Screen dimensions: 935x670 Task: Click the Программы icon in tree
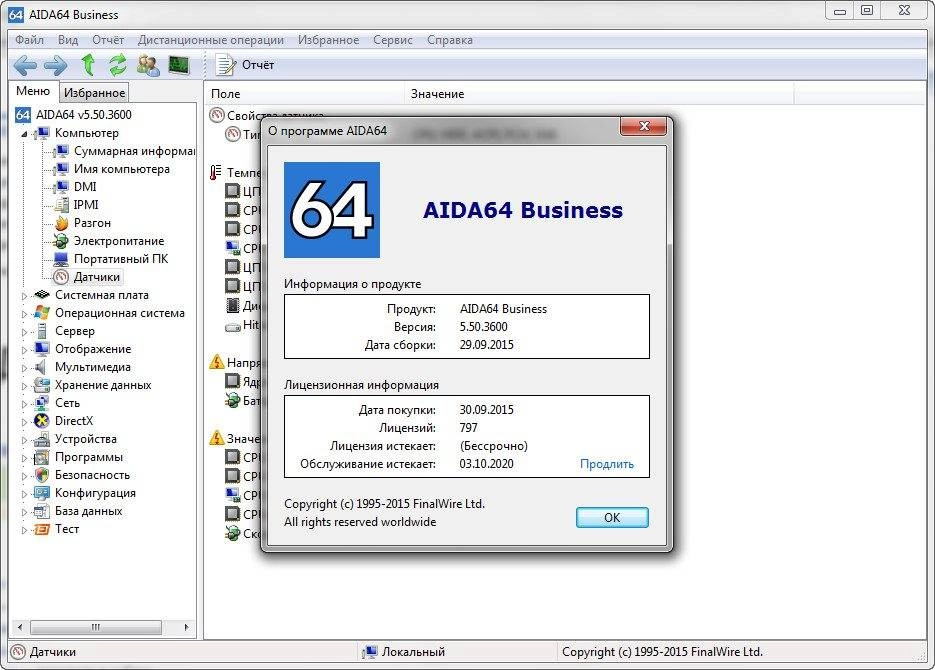[42, 457]
